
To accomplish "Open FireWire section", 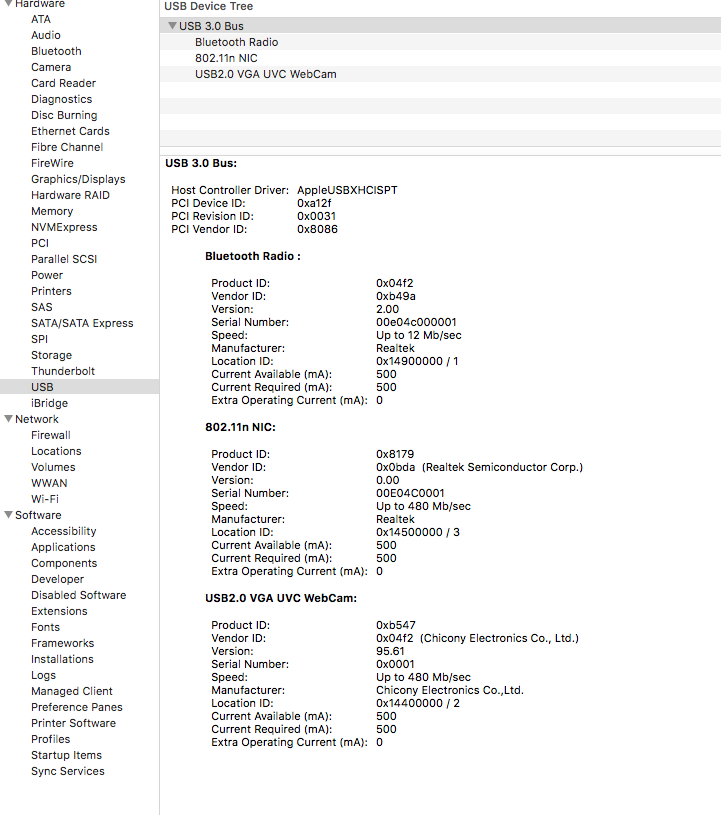I will 53,163.
